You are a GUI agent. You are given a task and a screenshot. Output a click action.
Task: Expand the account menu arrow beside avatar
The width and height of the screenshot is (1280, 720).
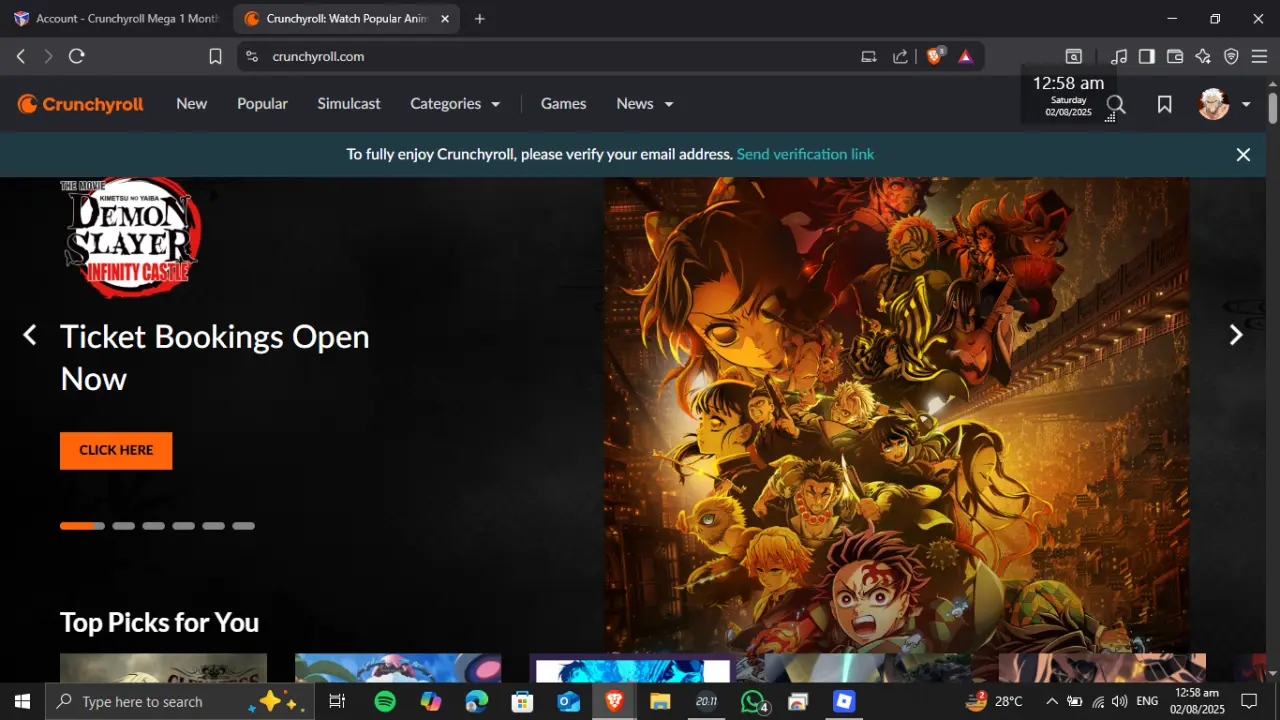[1246, 104]
